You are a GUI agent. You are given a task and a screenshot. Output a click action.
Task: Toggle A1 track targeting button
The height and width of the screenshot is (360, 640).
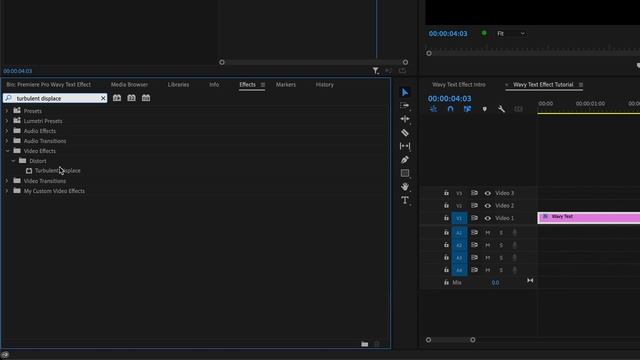[x=459, y=233]
